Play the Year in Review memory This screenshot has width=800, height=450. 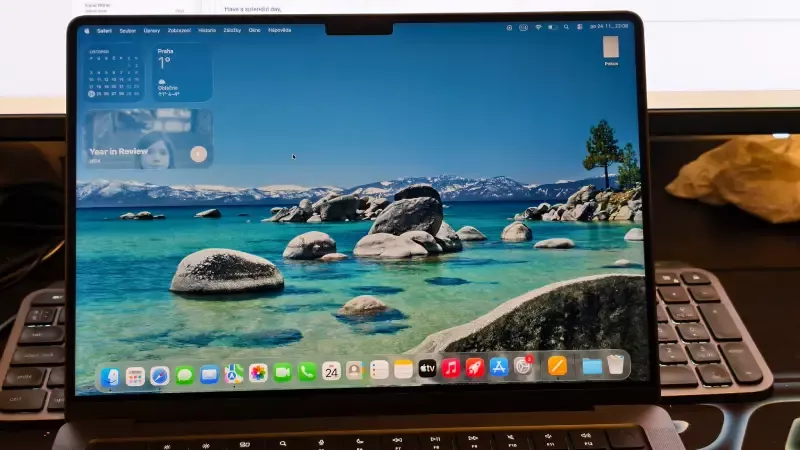pyautogui.click(x=198, y=153)
